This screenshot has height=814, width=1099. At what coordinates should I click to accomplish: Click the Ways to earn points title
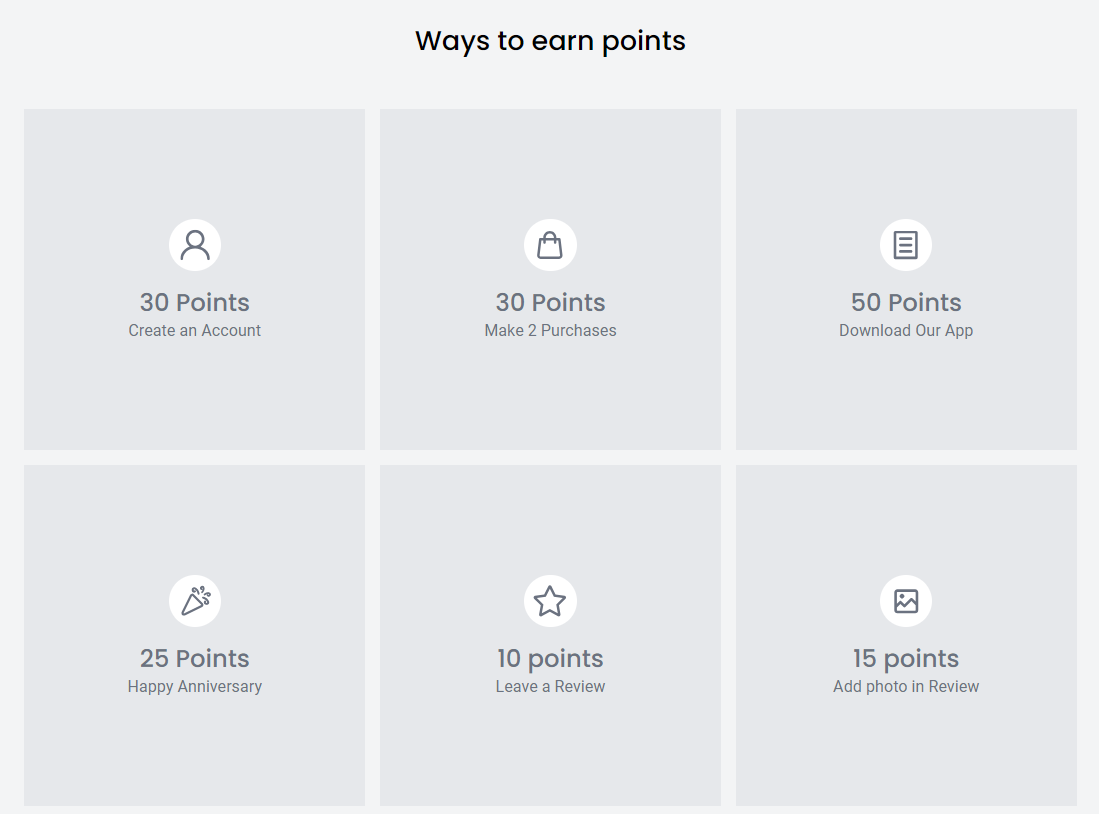click(550, 41)
